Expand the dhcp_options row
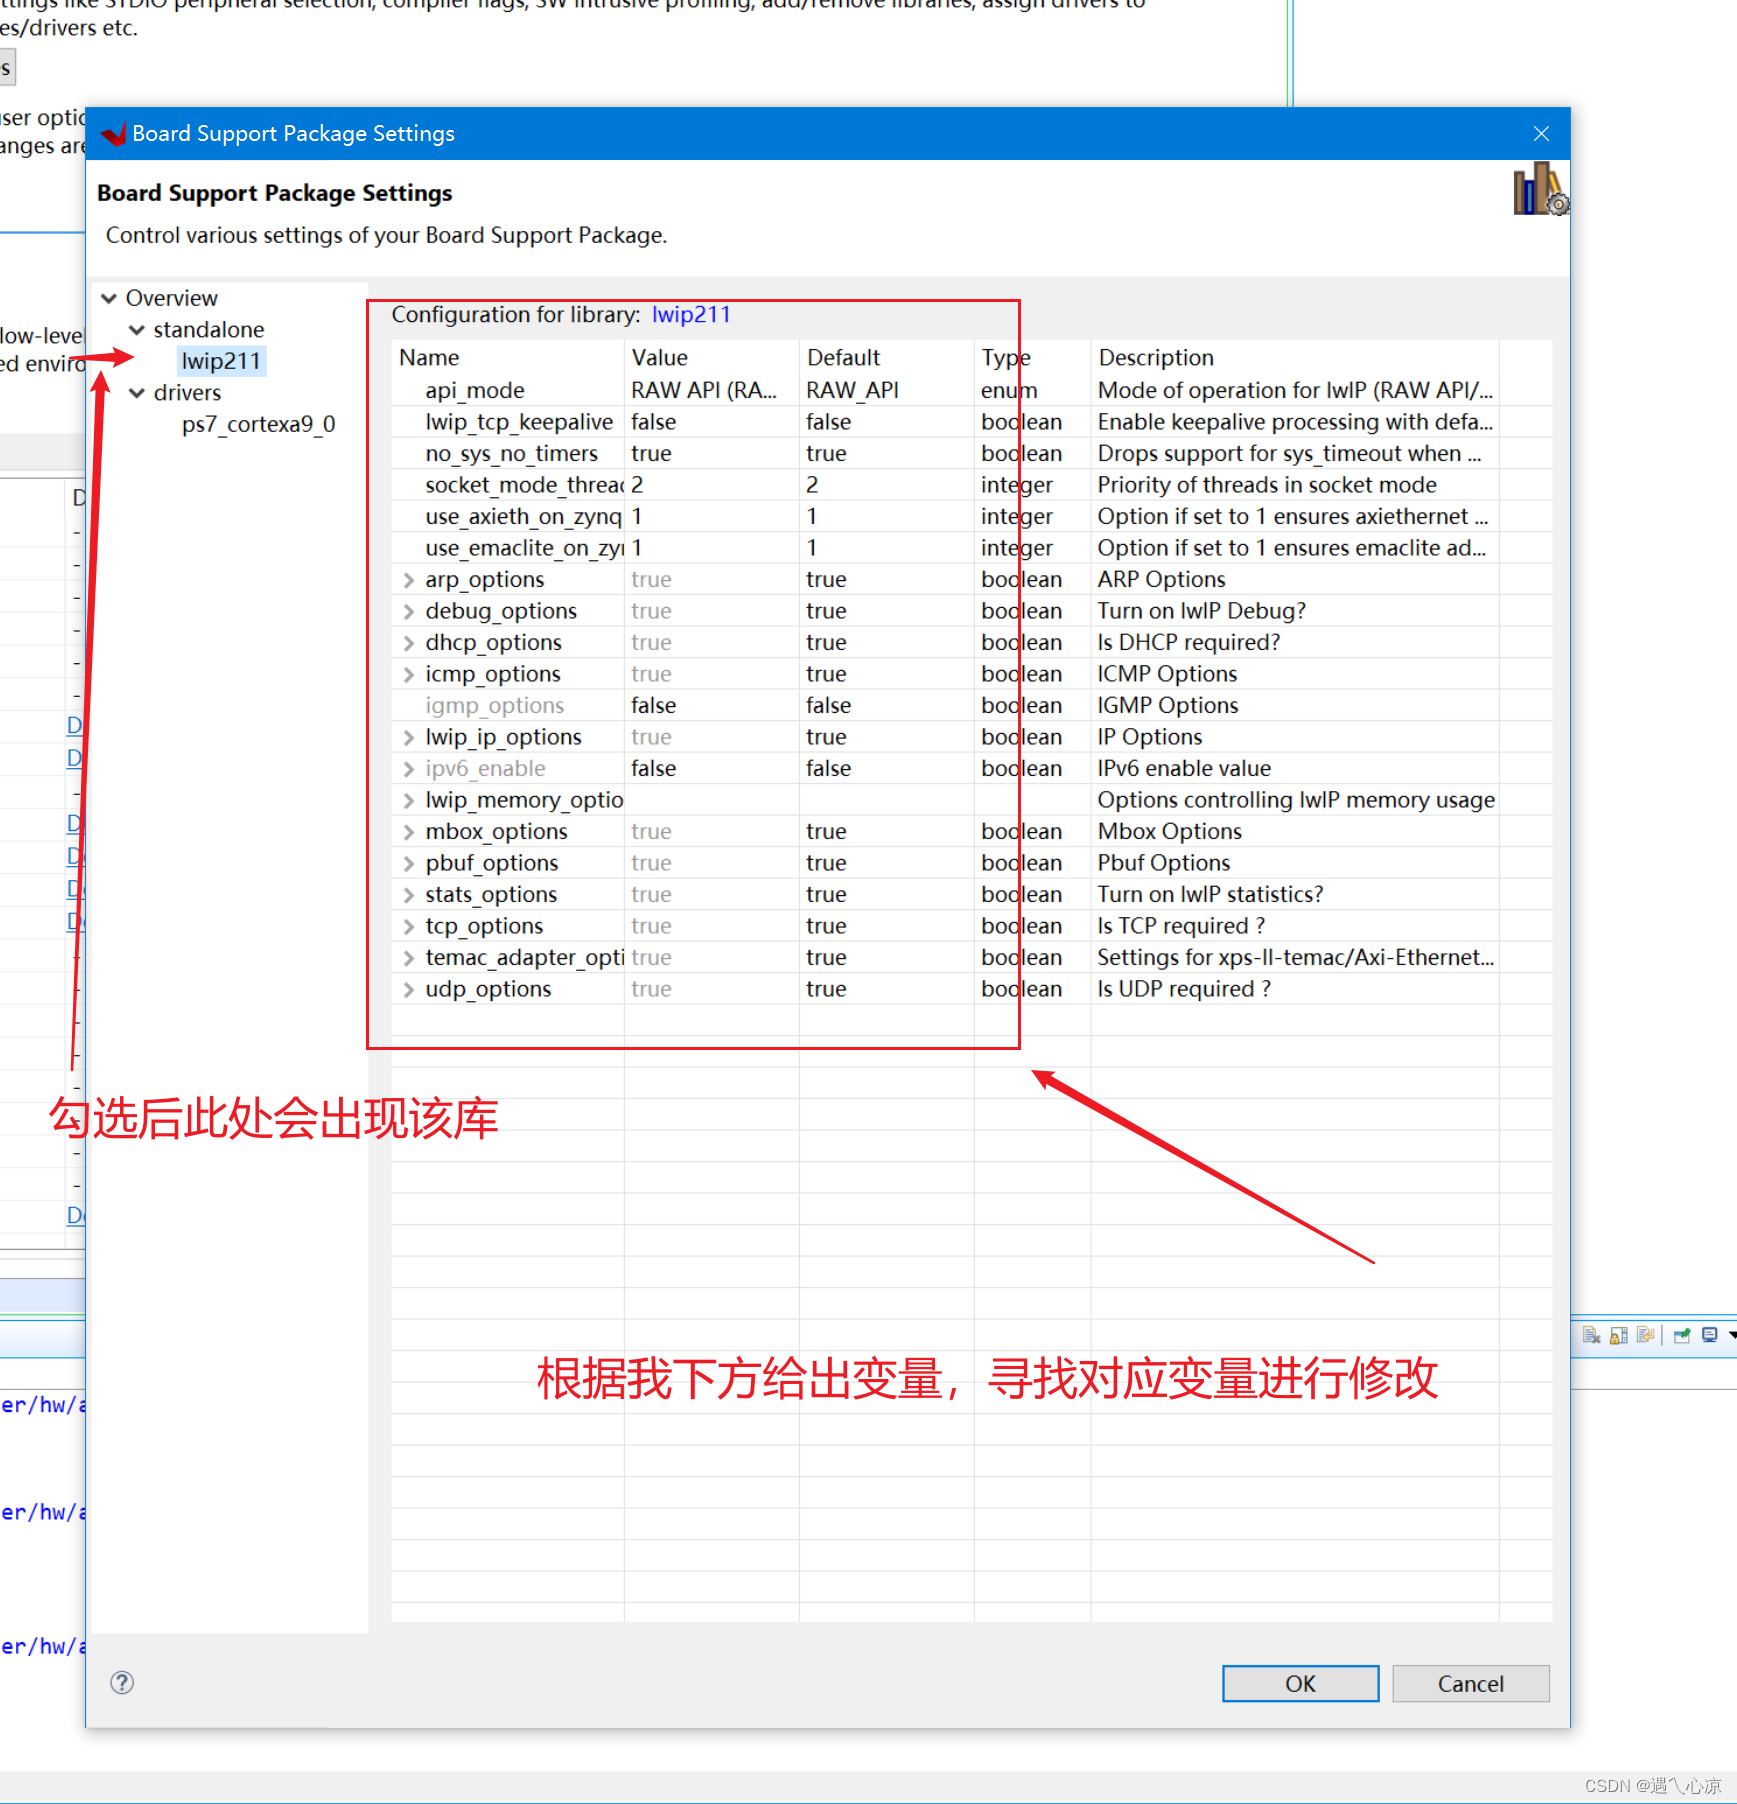Image resolution: width=1737 pixels, height=1804 pixels. pos(408,643)
